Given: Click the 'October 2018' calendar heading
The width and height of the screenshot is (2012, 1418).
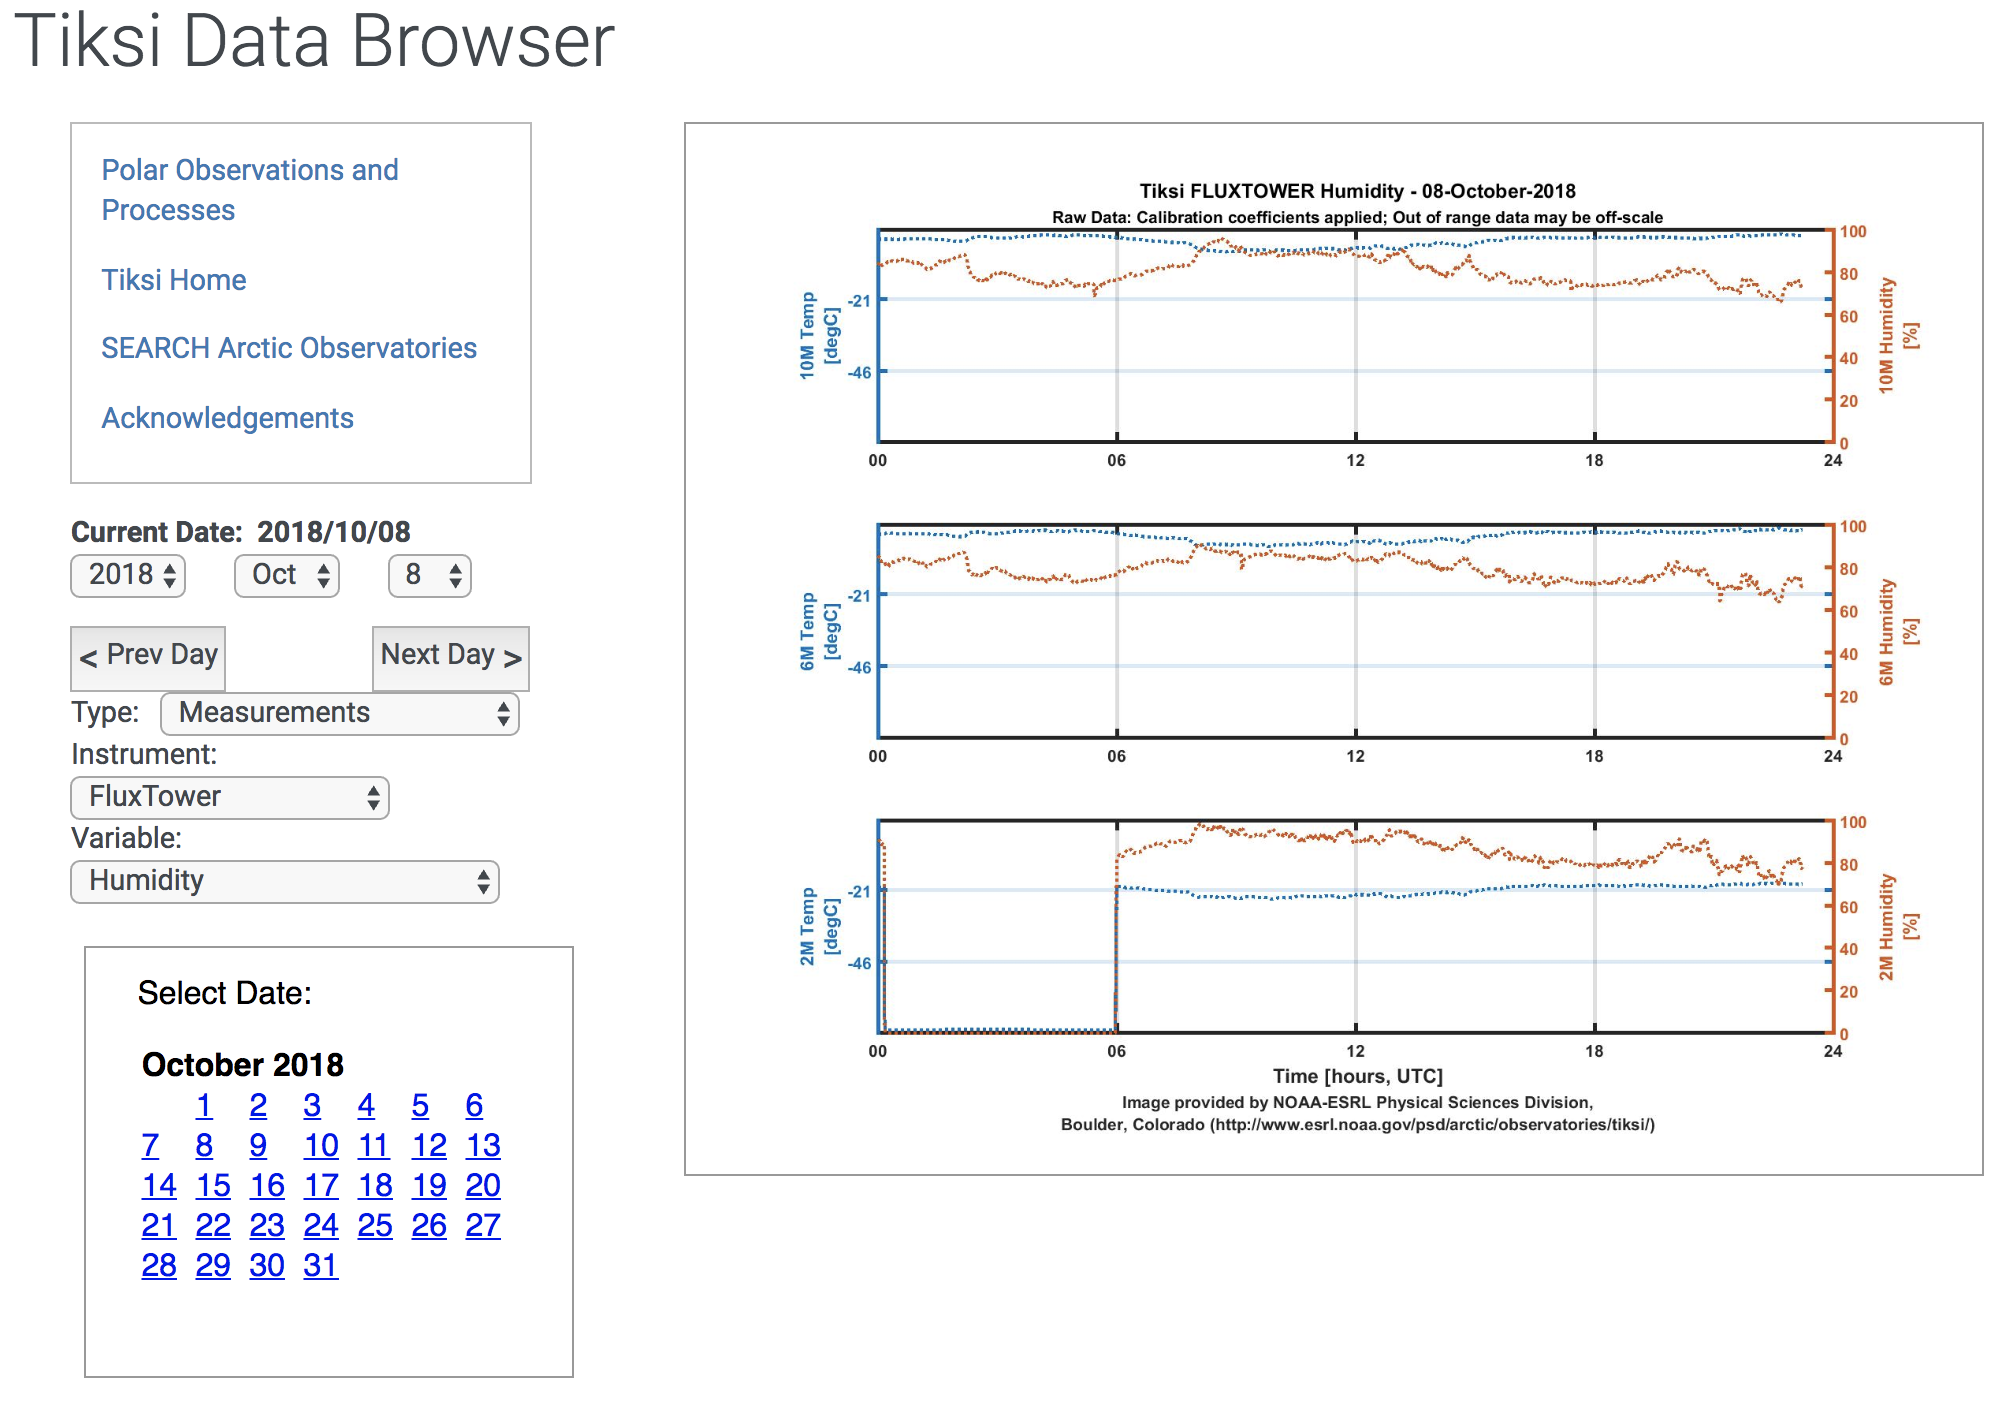Looking at the screenshot, I should pos(243,1065).
